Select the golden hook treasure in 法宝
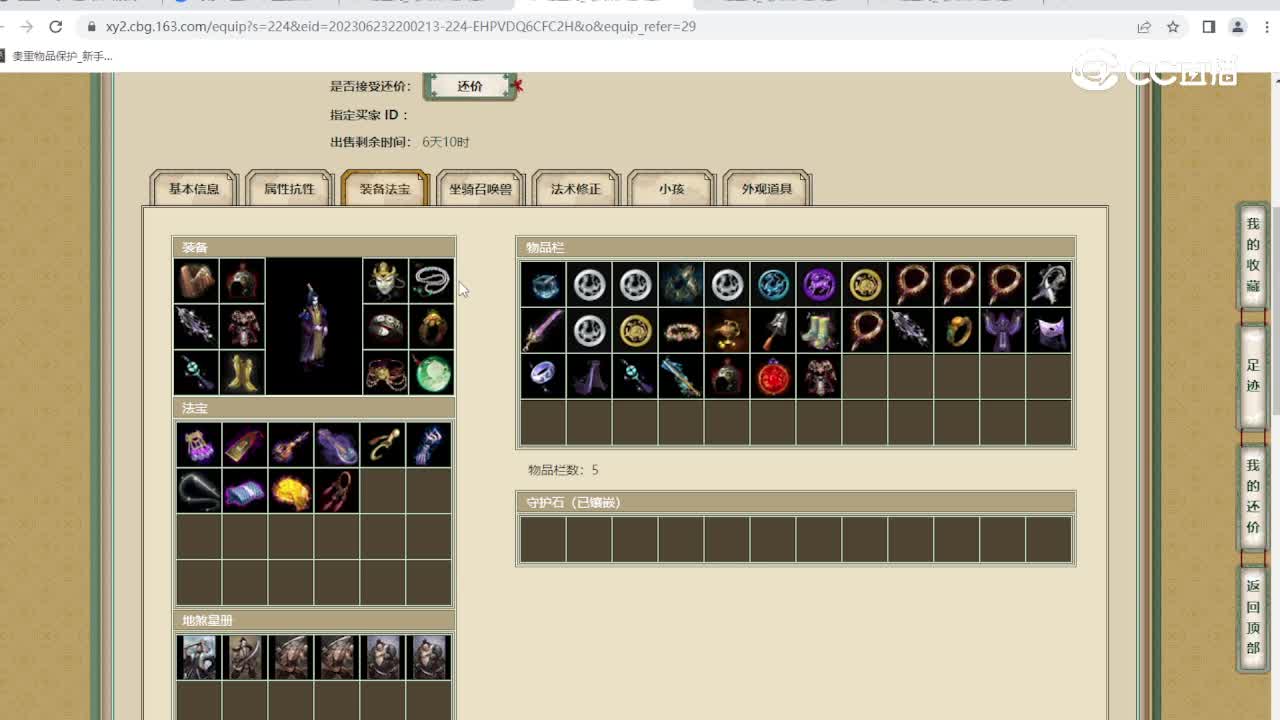This screenshot has width=1280, height=720. tap(383, 445)
